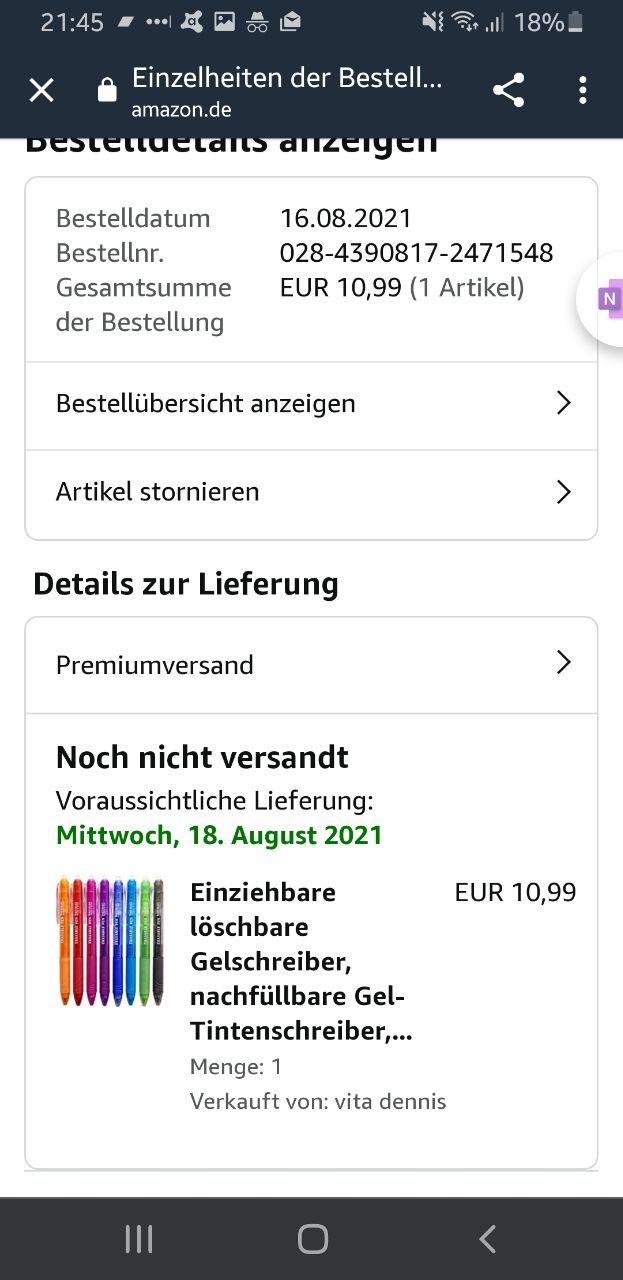Tap the Android back arrow
623x1280 pixels.
(x=487, y=1240)
